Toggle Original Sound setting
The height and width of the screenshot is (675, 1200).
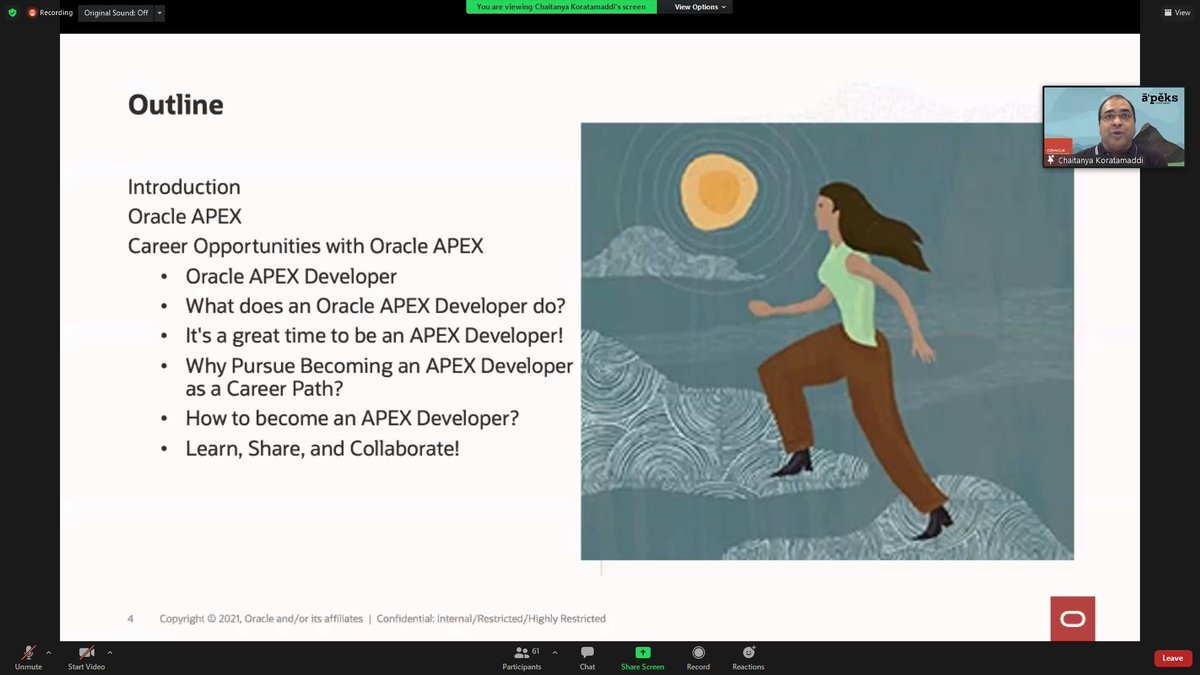(x=115, y=13)
